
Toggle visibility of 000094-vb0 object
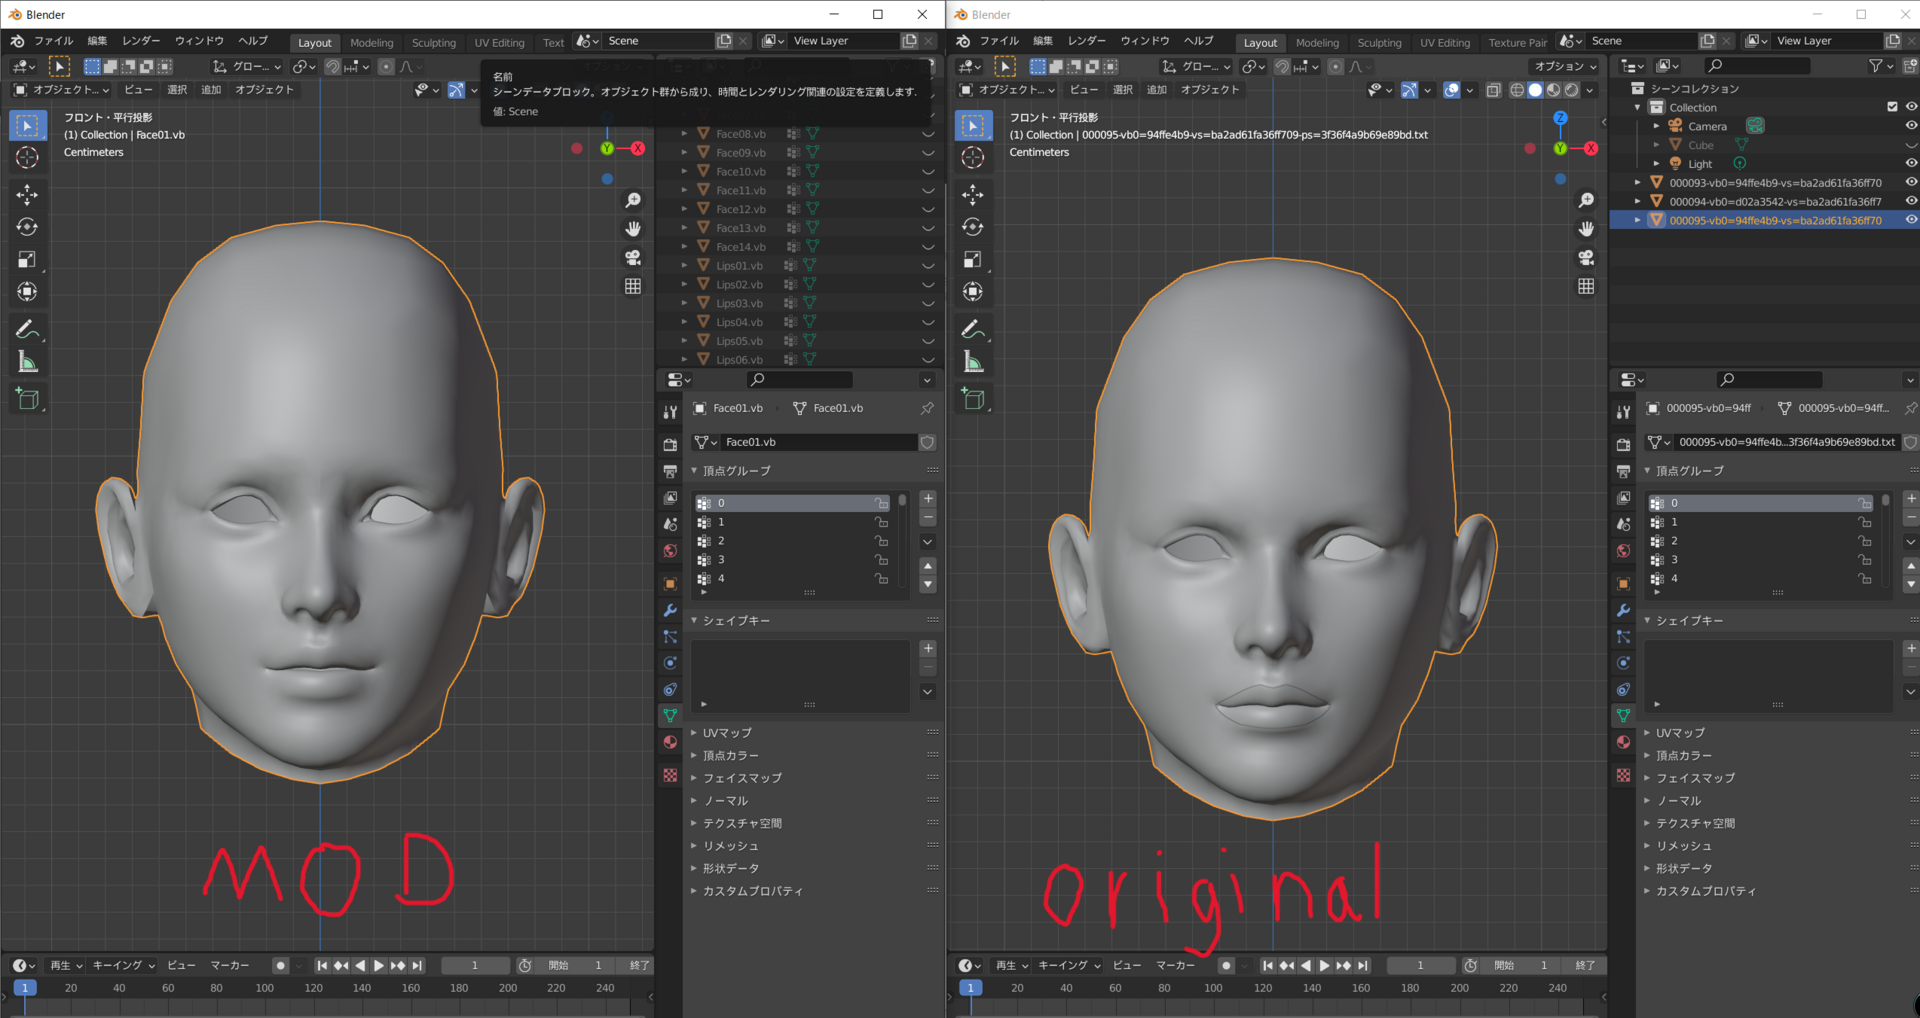tap(1911, 201)
